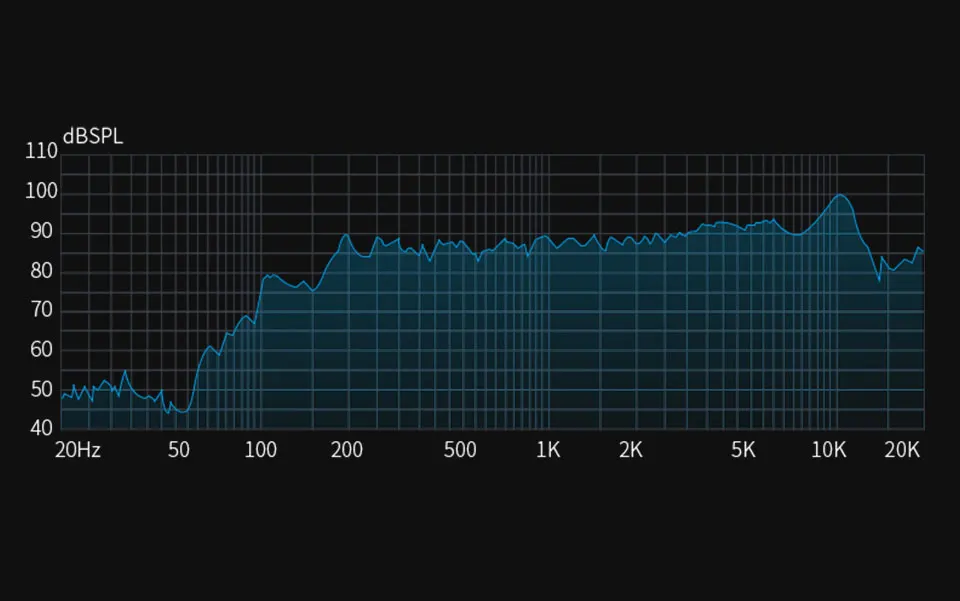Select the 1K frequency axis label
The image size is (960, 601).
point(548,450)
